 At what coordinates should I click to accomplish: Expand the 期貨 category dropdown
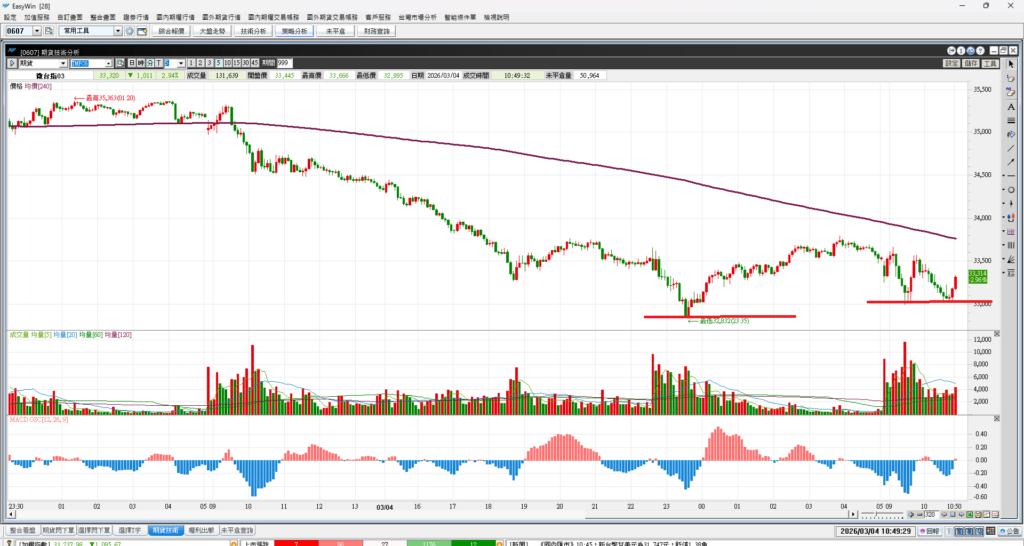pos(63,63)
